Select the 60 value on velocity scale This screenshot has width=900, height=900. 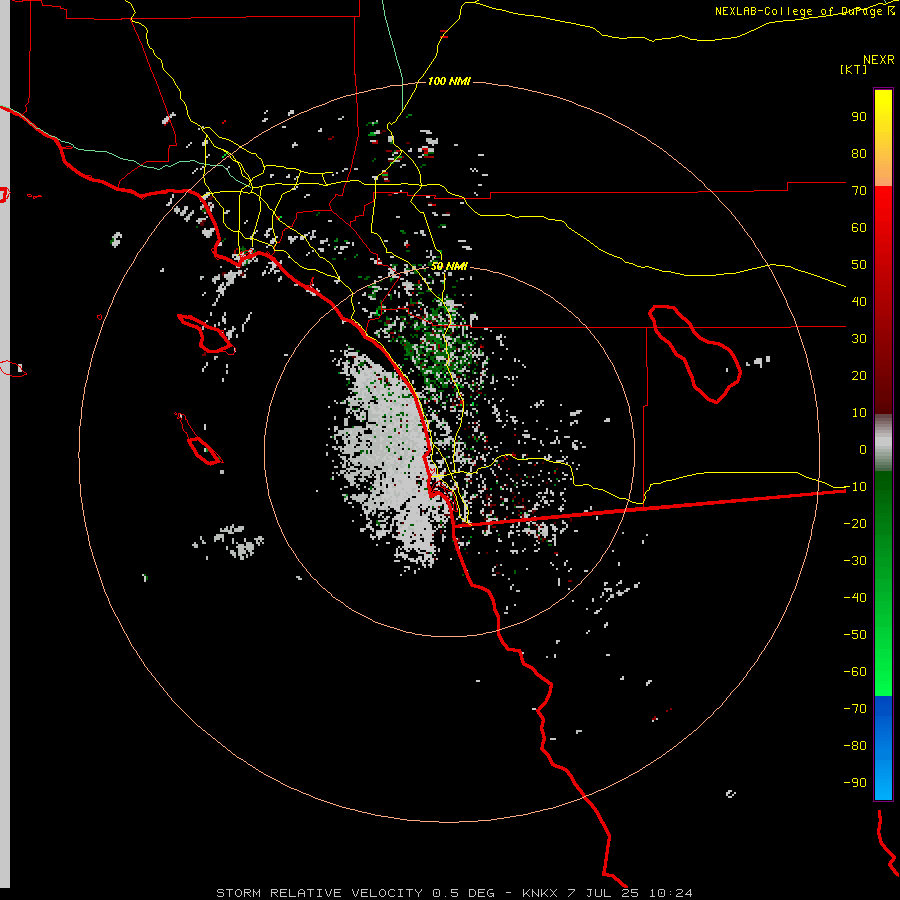coord(859,227)
